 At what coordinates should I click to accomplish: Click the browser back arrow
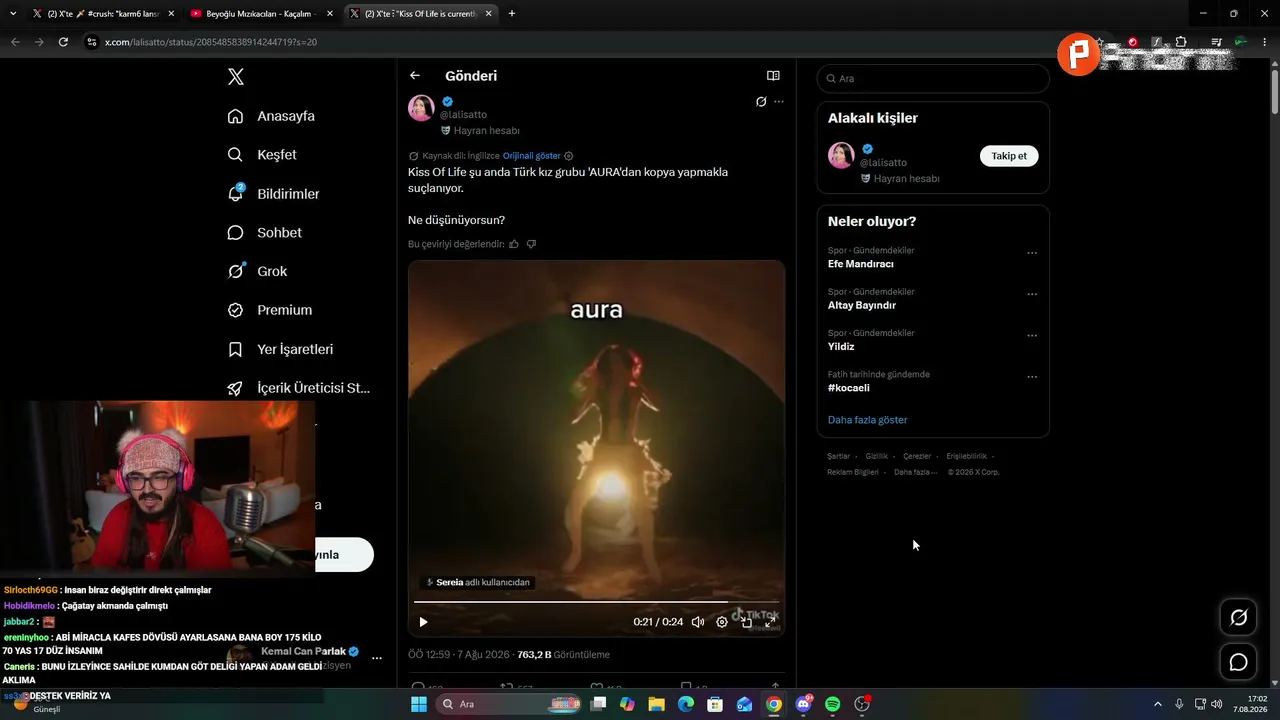point(15,42)
